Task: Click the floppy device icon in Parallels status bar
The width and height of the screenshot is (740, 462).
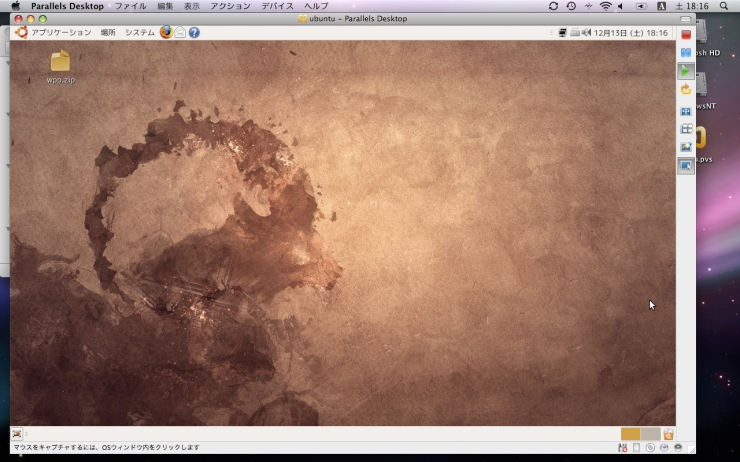Action: (636, 447)
